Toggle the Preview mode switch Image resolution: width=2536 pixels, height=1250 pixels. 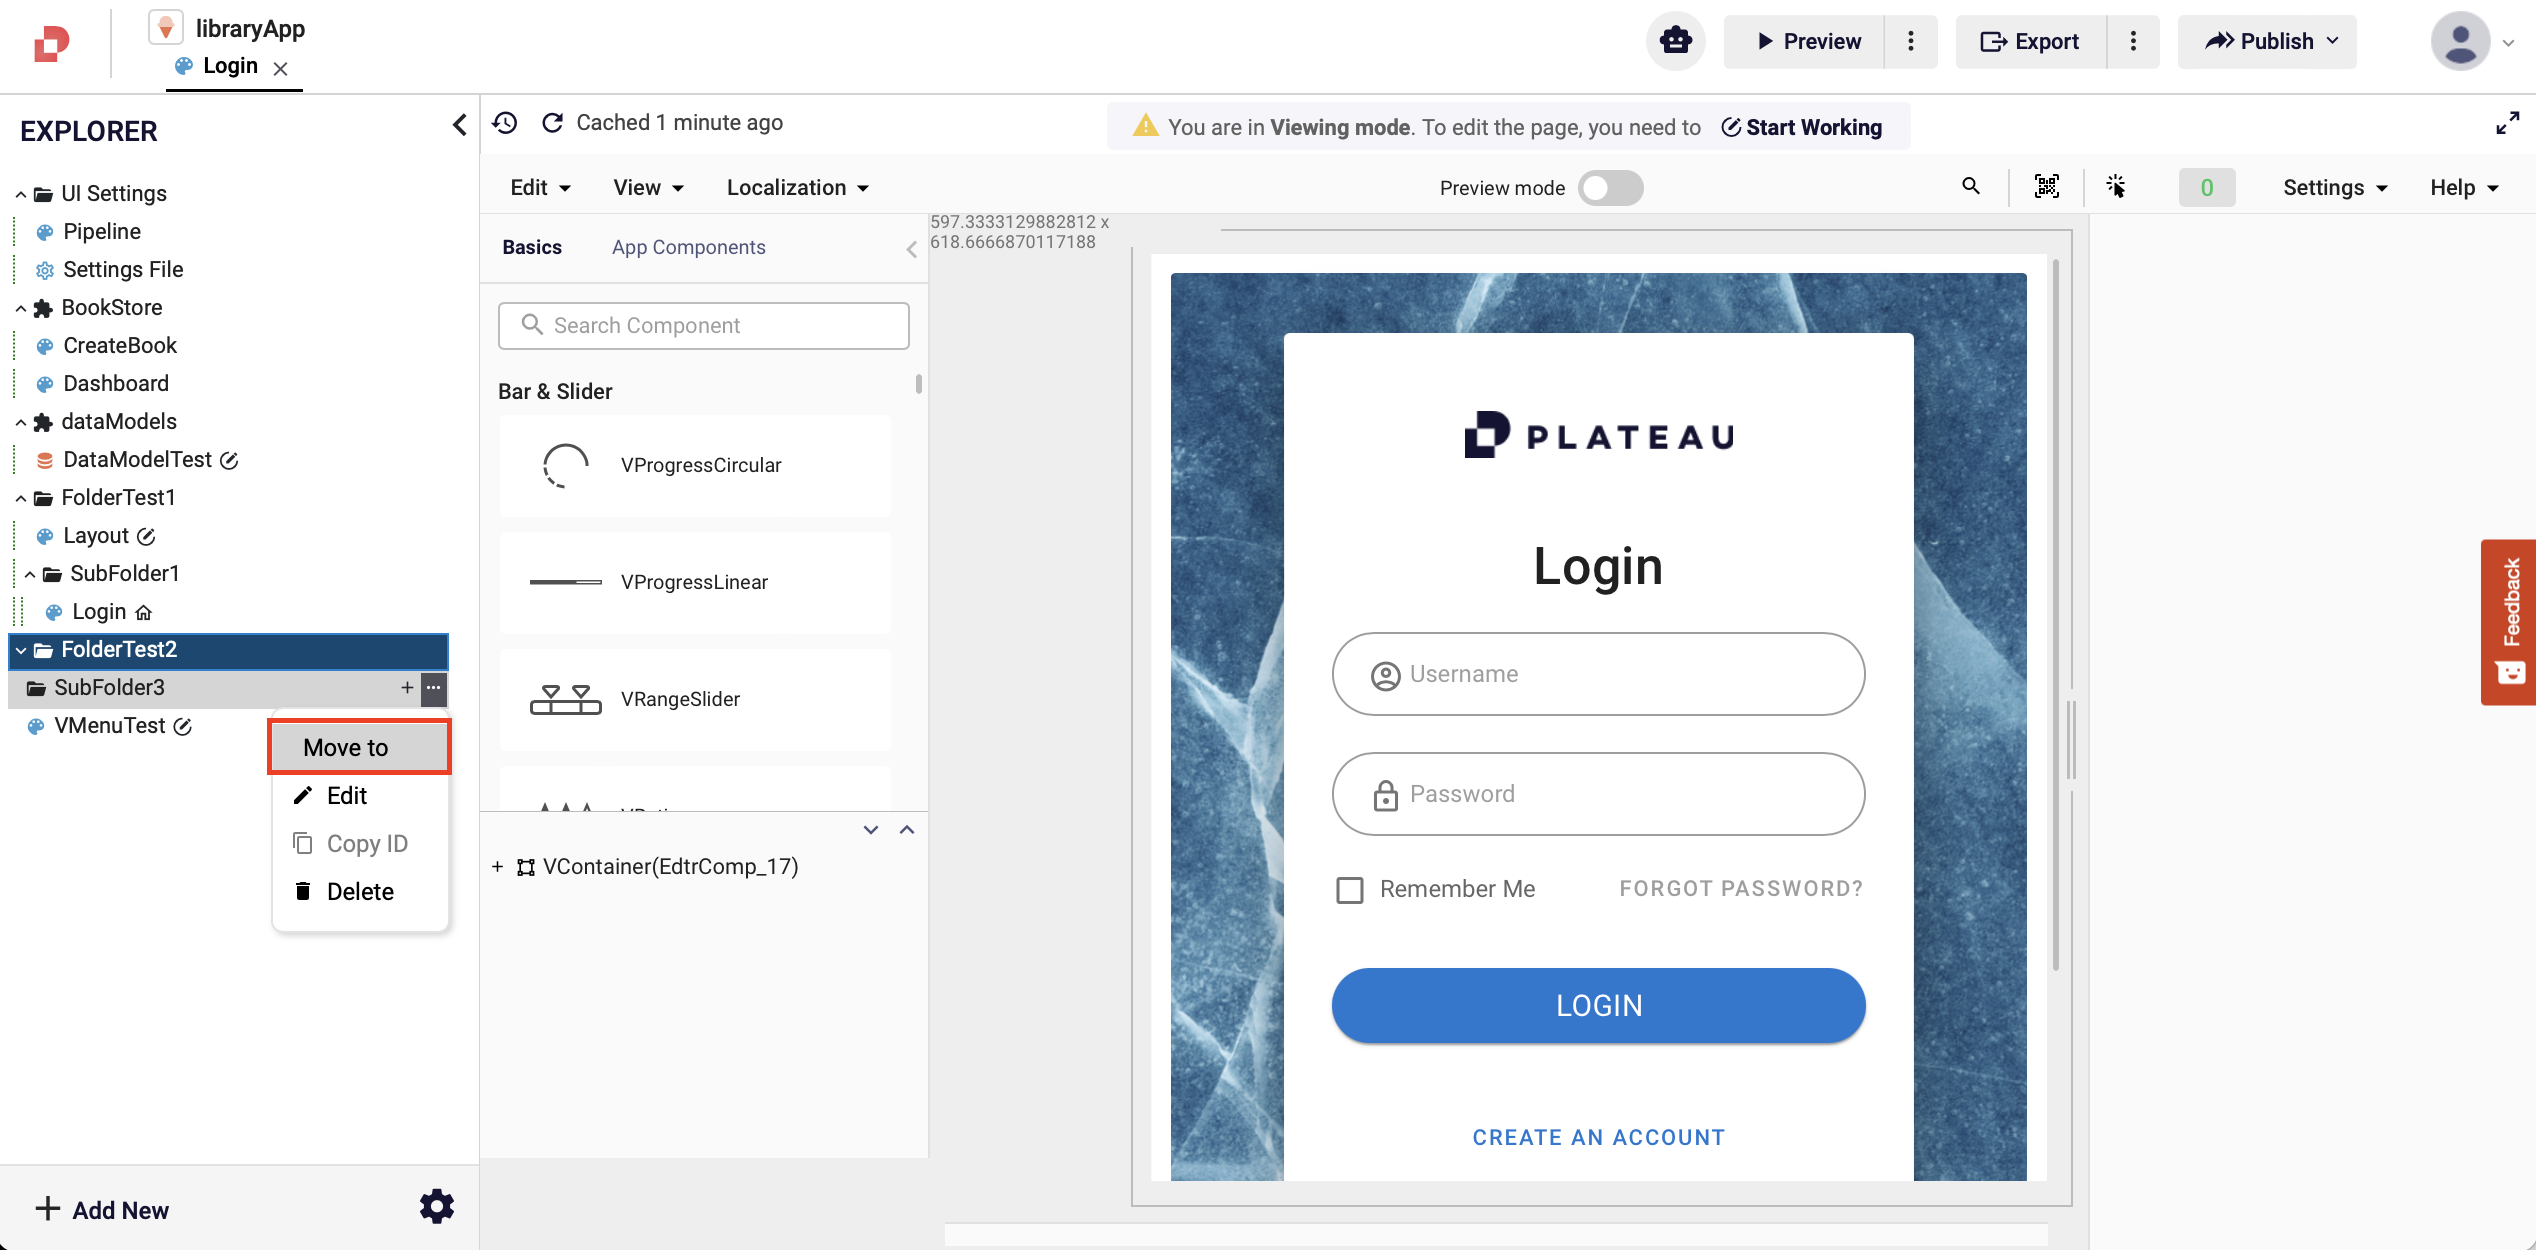click(1609, 188)
